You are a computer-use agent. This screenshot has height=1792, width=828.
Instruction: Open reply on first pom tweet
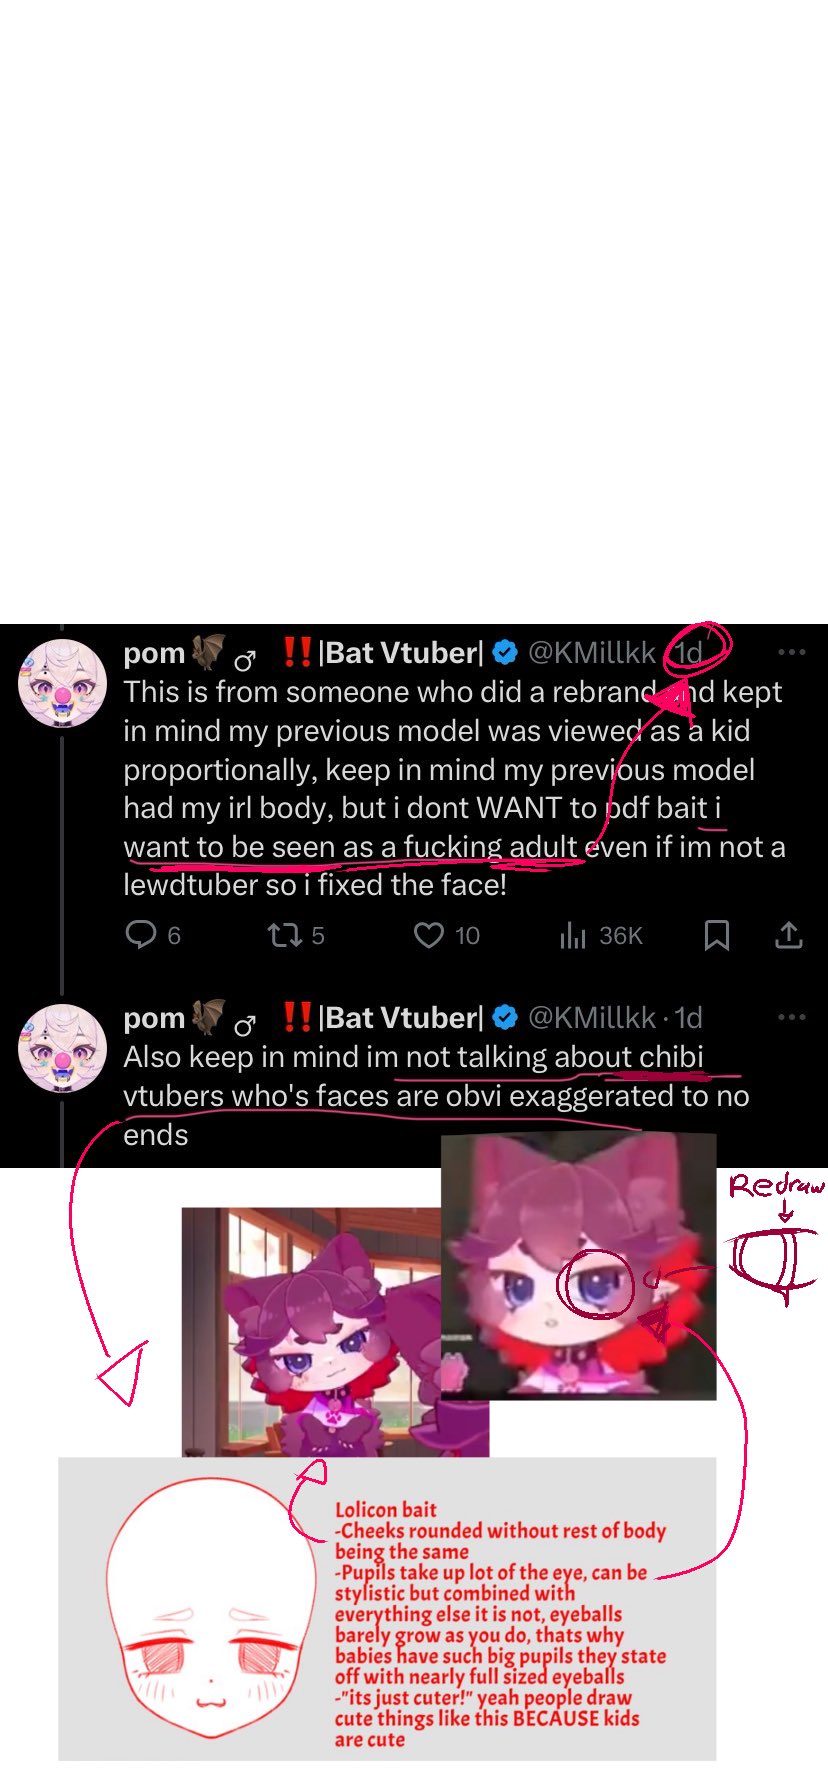(x=152, y=935)
